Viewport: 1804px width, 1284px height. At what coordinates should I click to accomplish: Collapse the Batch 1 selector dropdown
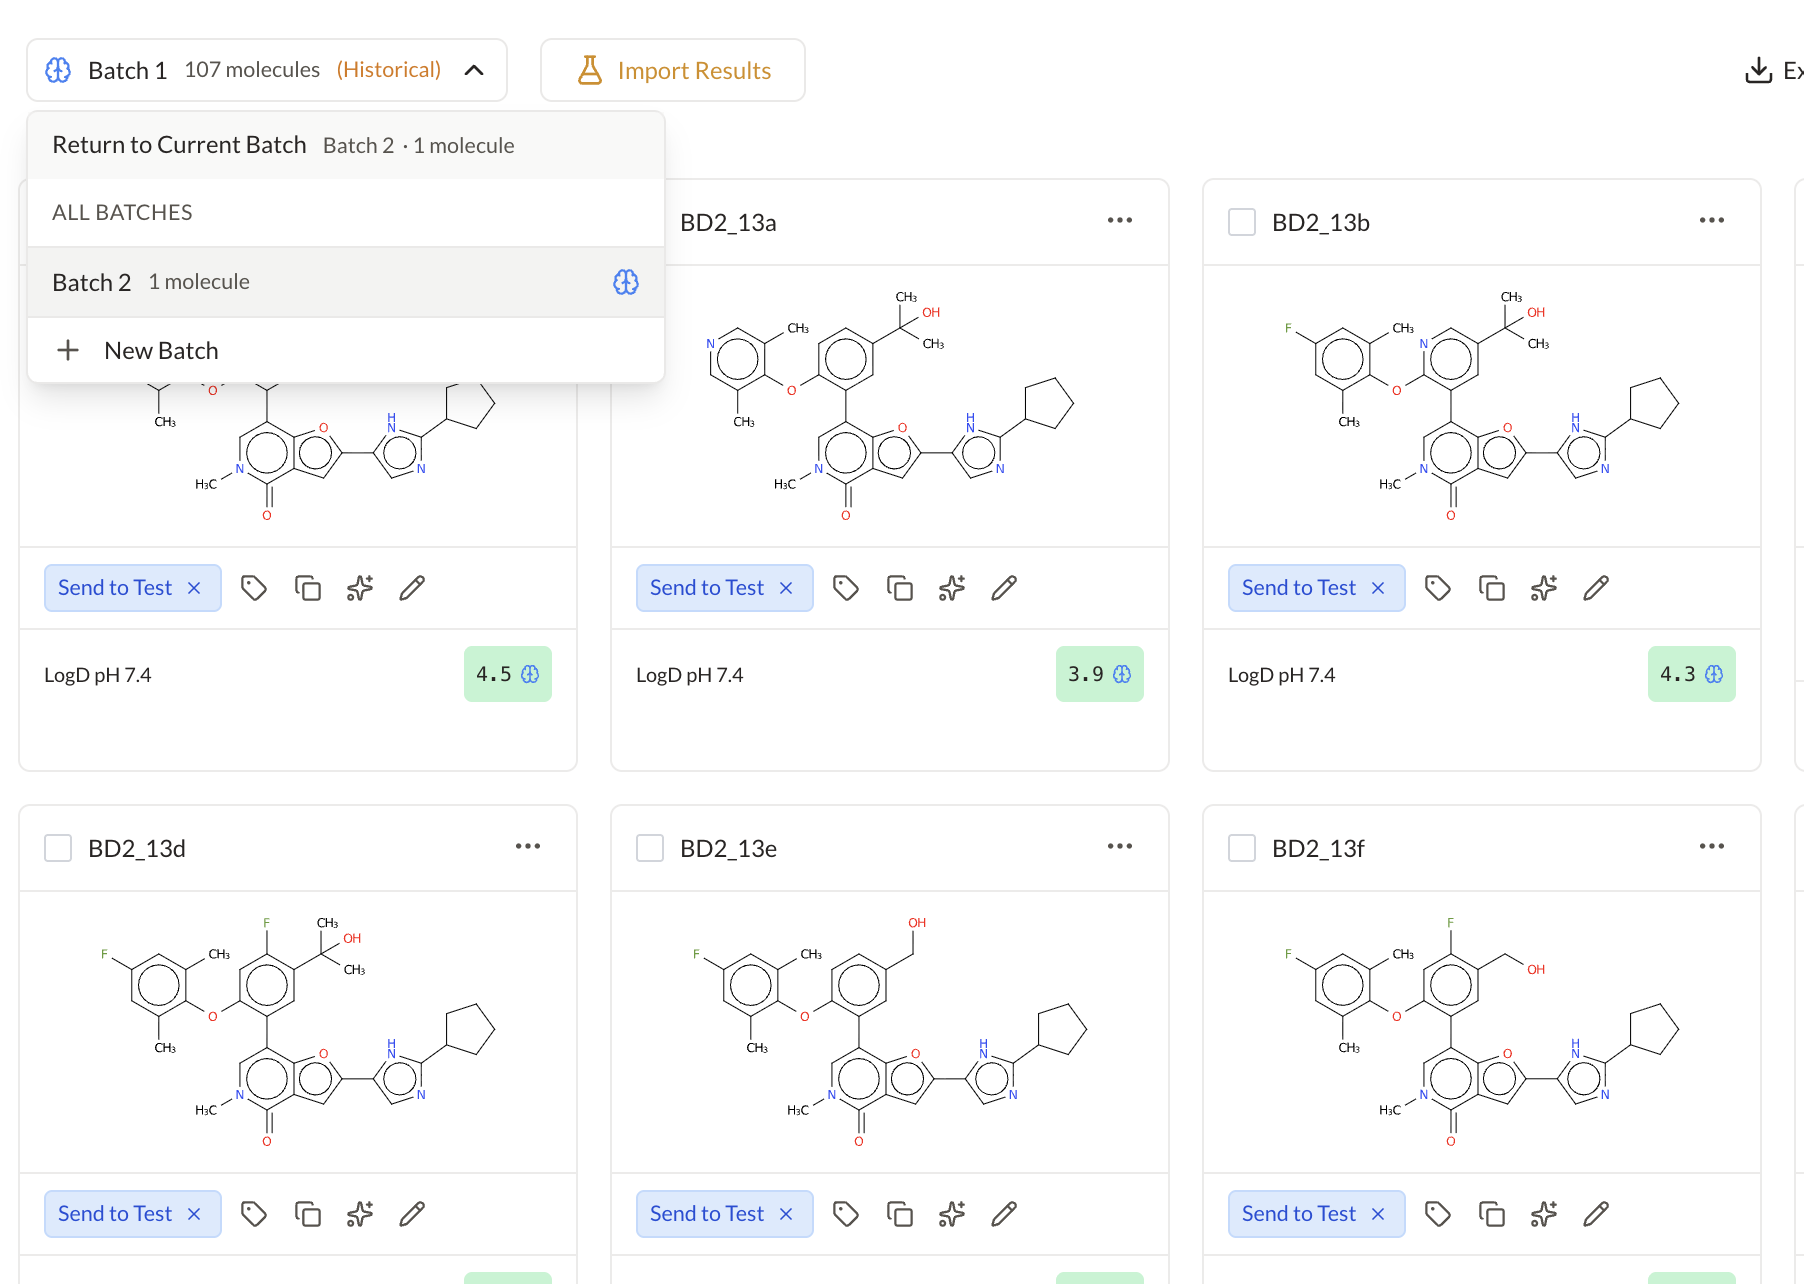[x=474, y=70]
